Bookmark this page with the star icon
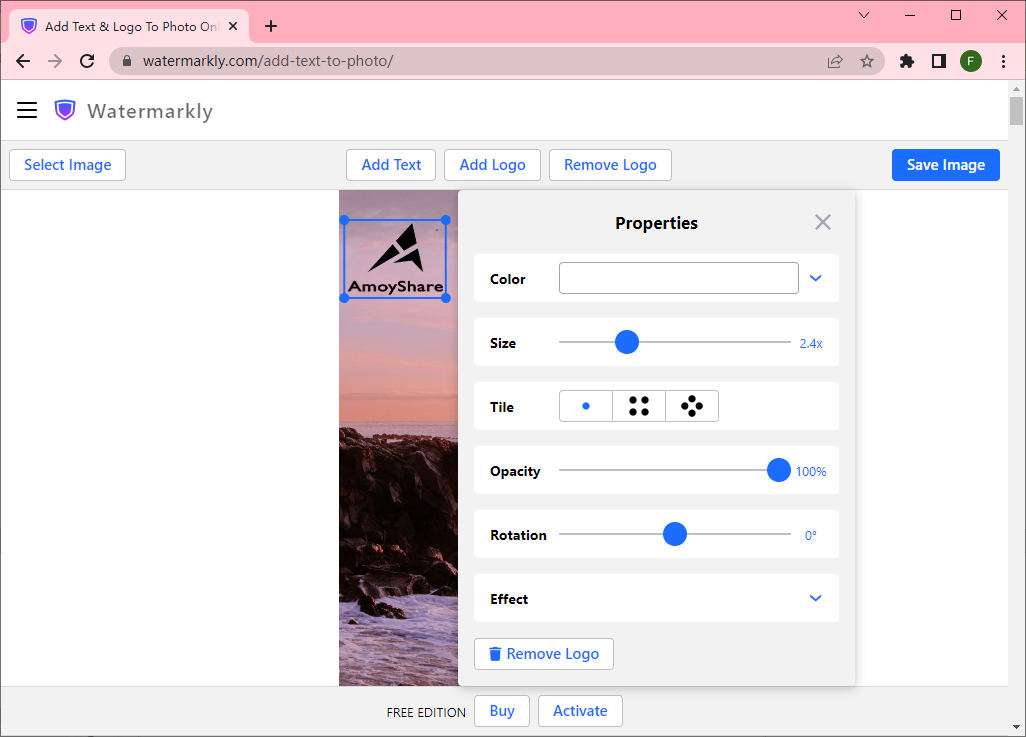Screen dimensions: 1026x737 pyautogui.click(x=867, y=61)
